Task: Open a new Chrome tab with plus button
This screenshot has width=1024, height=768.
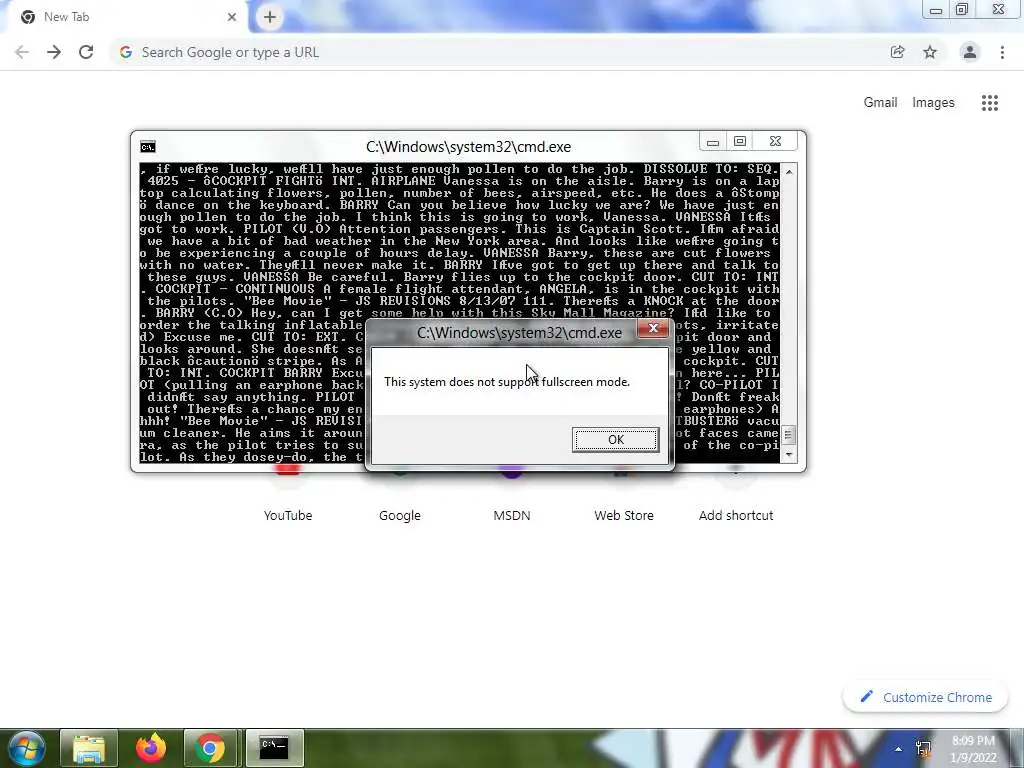Action: point(270,17)
